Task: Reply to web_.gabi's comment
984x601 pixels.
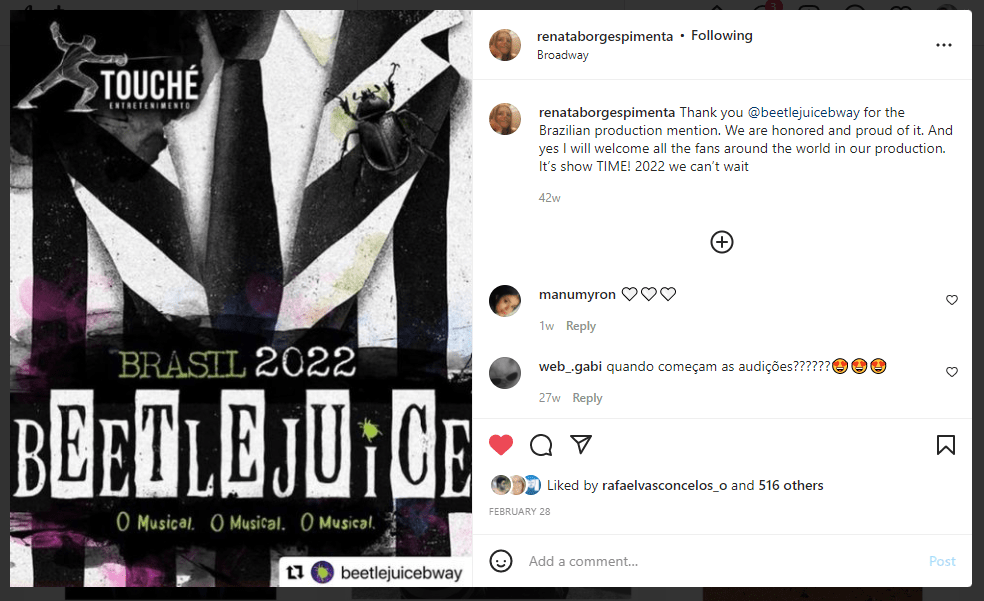Action: coord(587,398)
